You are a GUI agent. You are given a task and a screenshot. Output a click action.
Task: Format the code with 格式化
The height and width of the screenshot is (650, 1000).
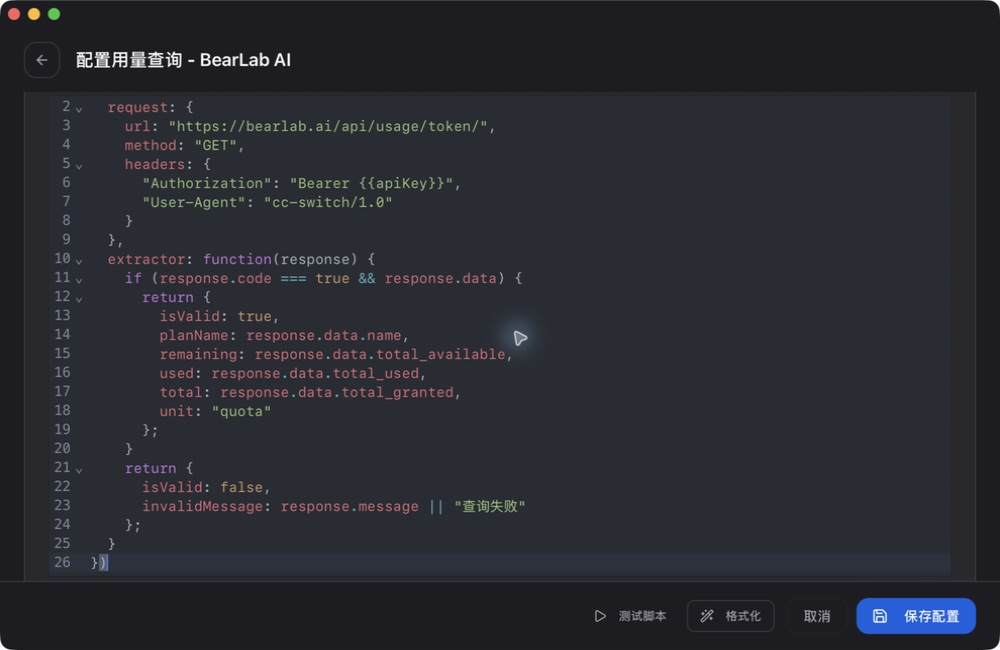click(730, 616)
